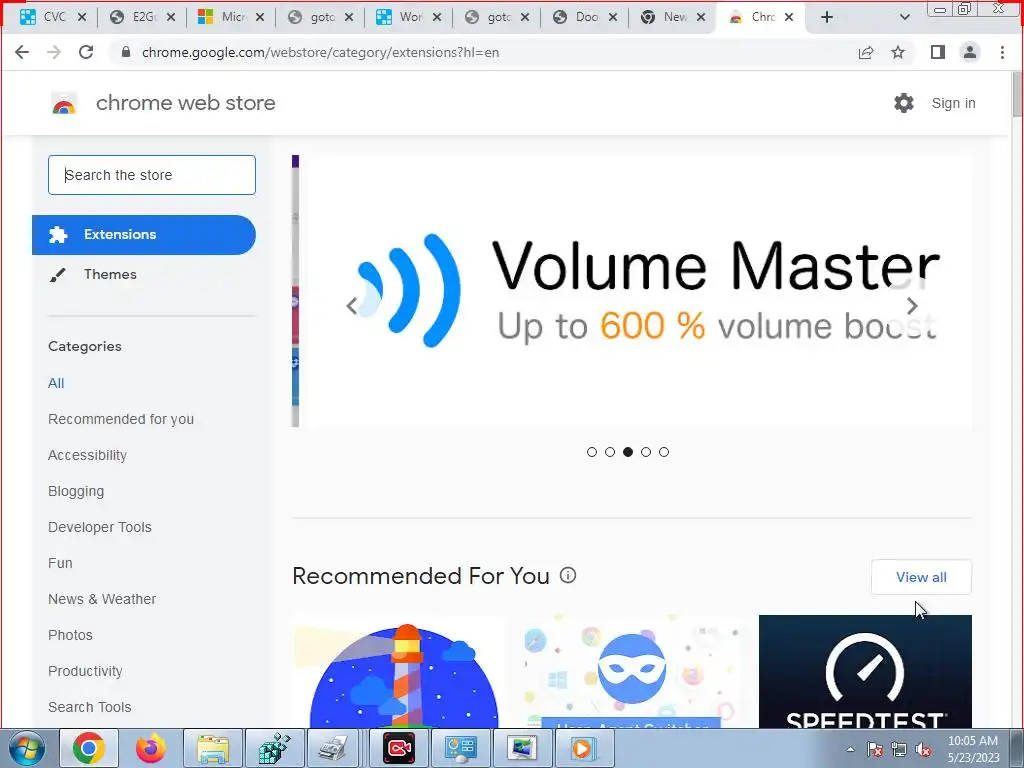Open Web Store settings gear
1024x768 pixels.
(x=904, y=103)
